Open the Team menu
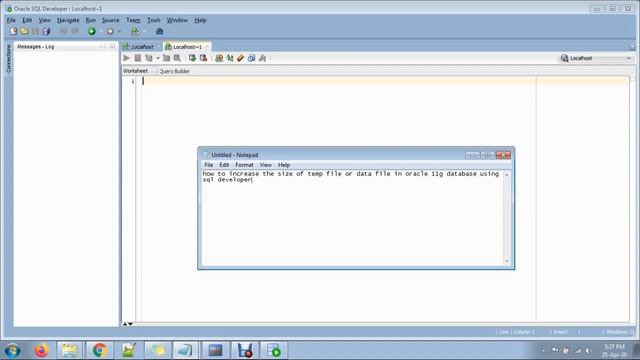This screenshot has height=360, width=640. tap(133, 20)
